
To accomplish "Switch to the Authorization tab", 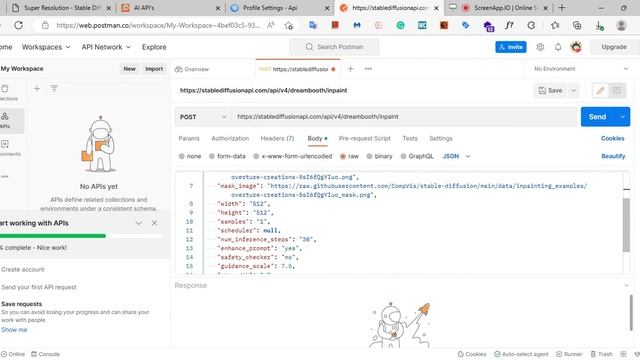I will click(x=230, y=138).
